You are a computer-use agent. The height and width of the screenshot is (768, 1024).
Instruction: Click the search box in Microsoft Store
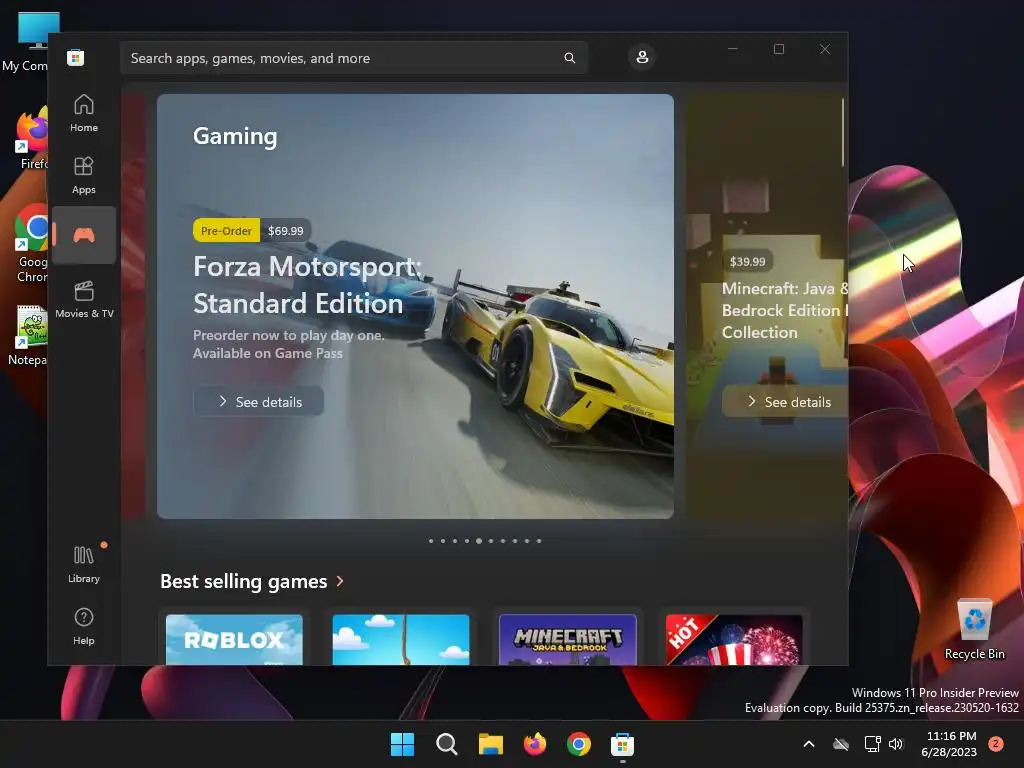(x=354, y=58)
